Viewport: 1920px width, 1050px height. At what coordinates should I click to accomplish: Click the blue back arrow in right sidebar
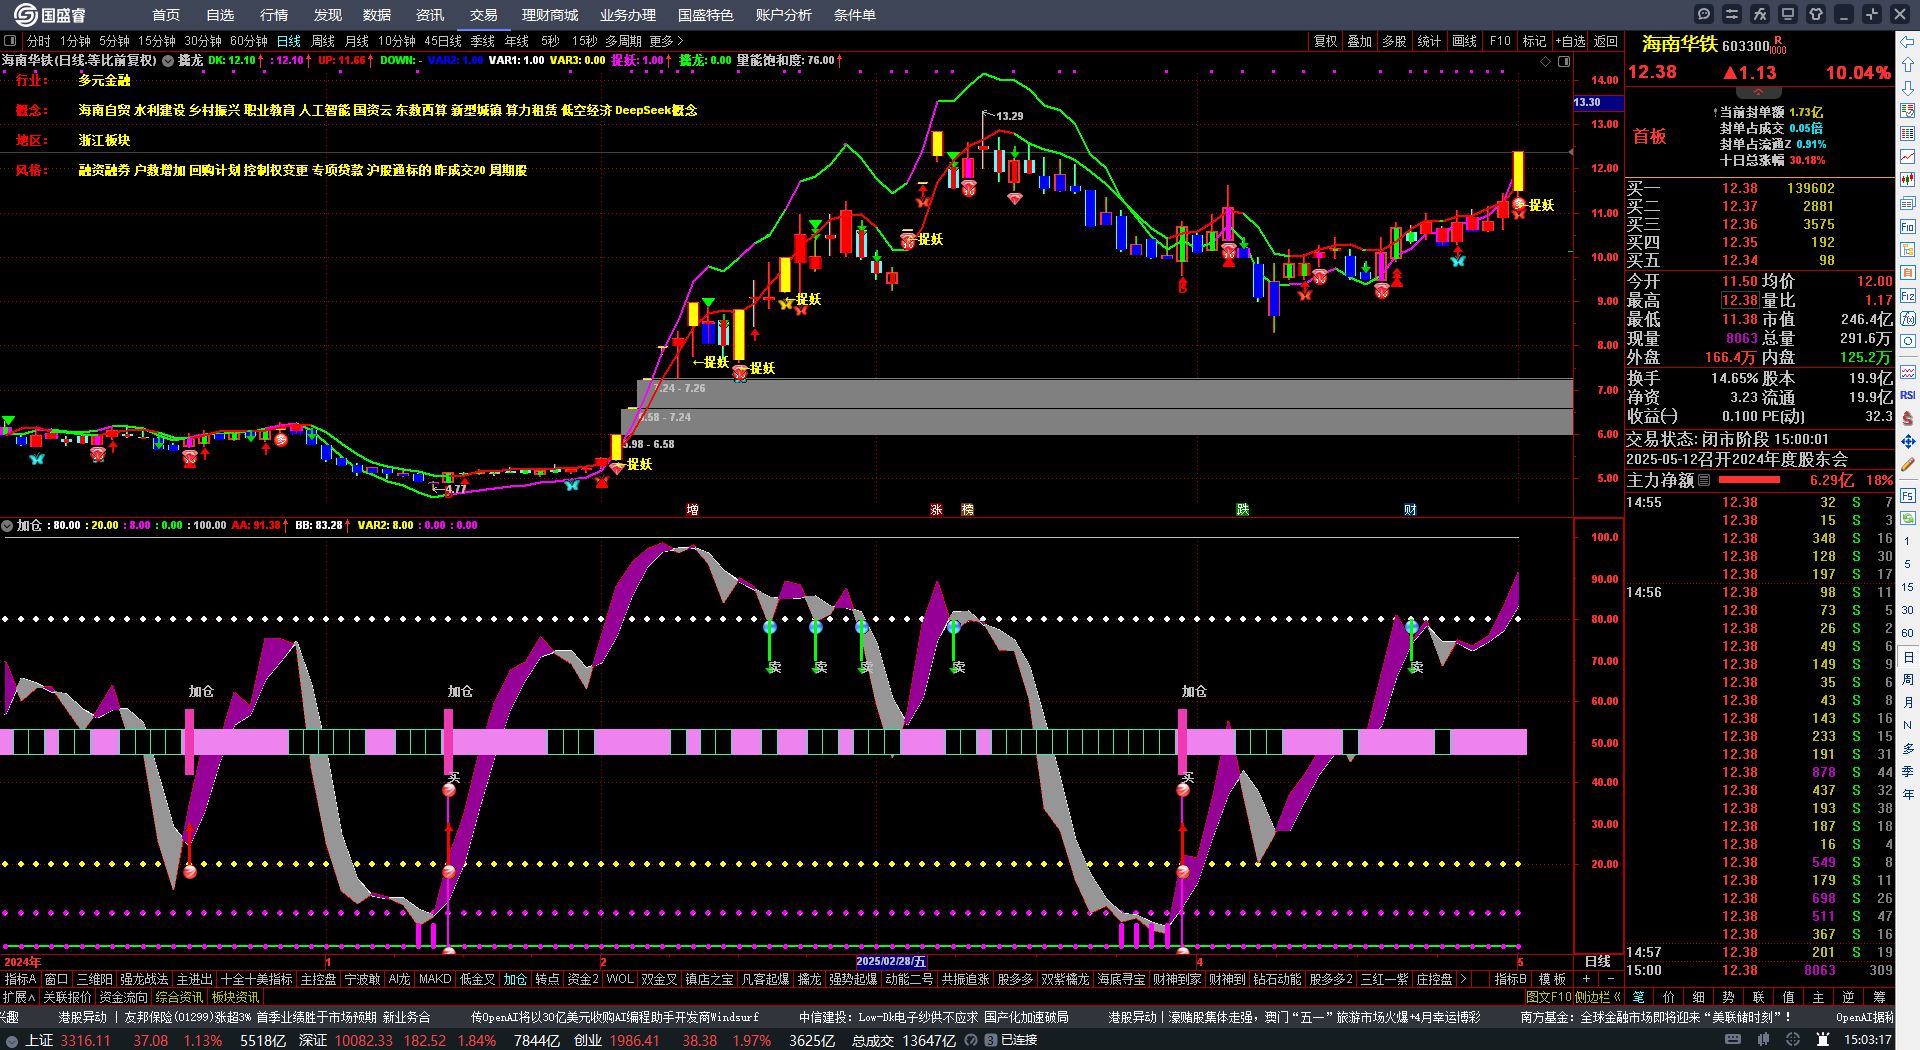1908,42
